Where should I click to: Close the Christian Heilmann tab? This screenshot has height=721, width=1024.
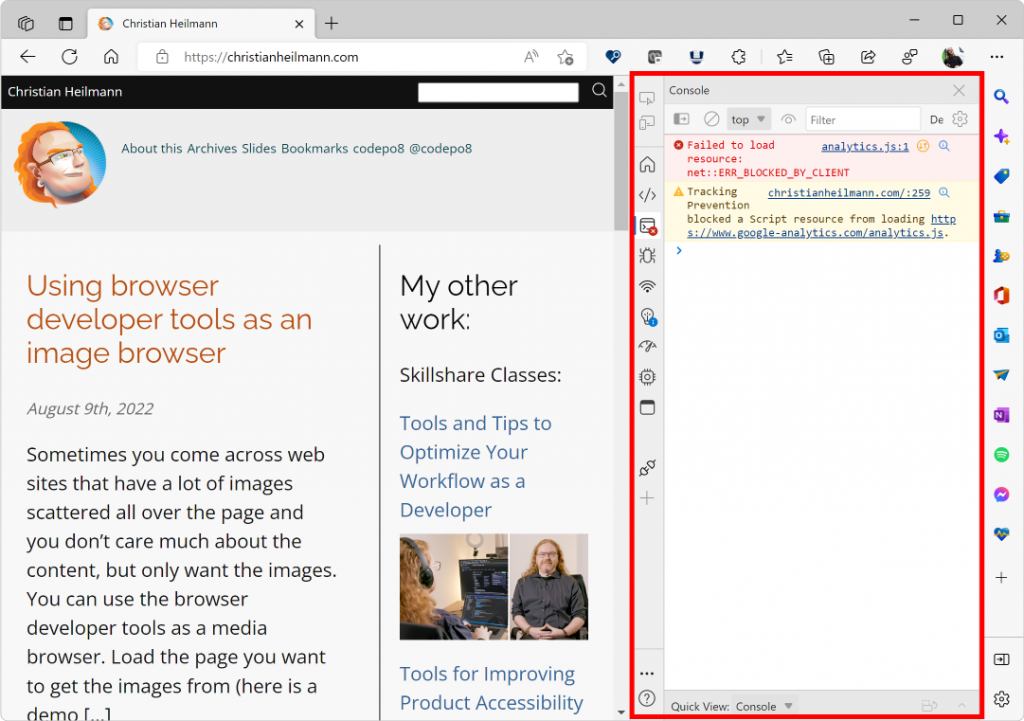pyautogui.click(x=299, y=24)
